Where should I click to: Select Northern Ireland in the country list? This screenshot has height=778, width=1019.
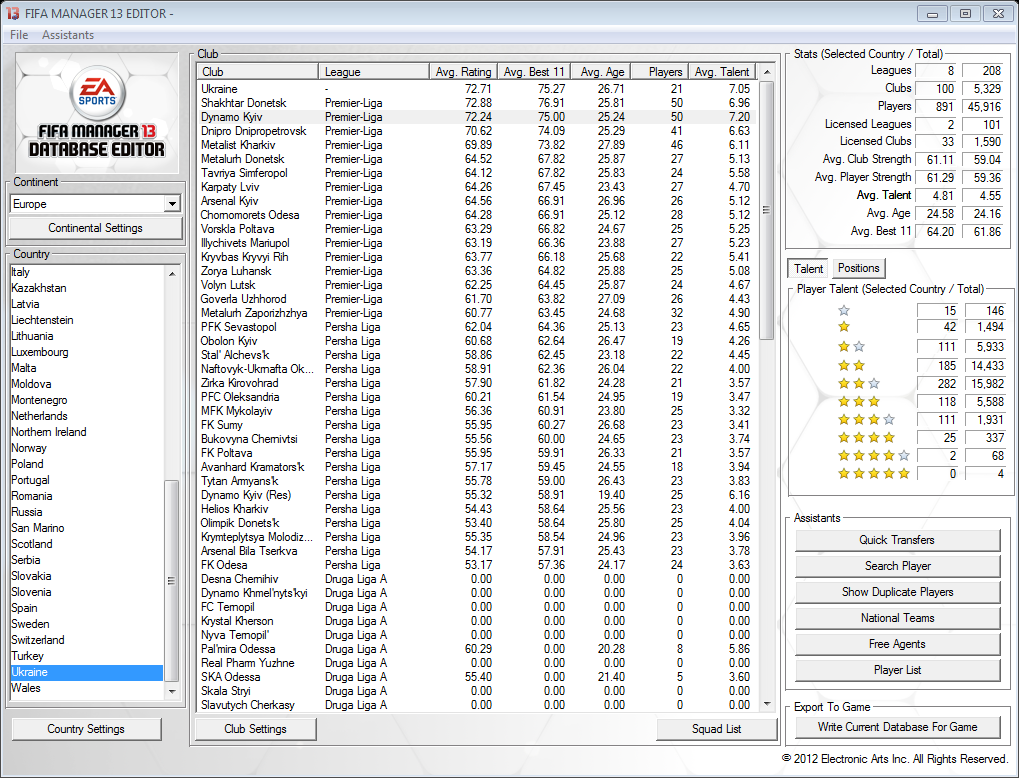pyautogui.click(x=86, y=432)
